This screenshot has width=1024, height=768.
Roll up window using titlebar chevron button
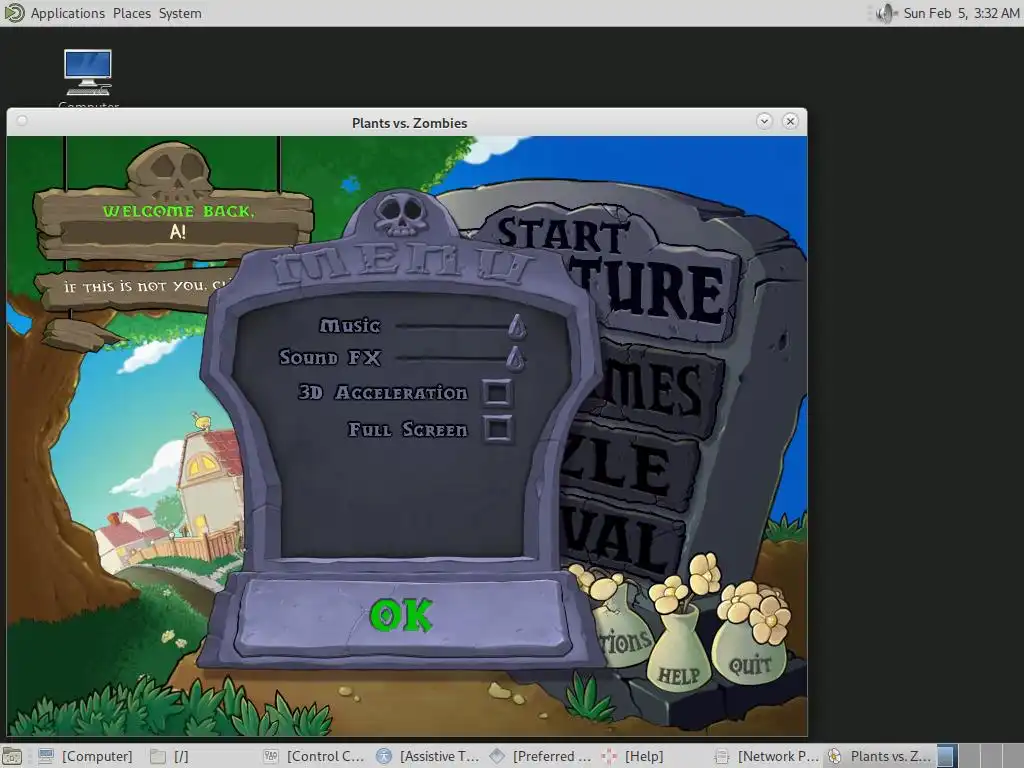click(x=764, y=121)
